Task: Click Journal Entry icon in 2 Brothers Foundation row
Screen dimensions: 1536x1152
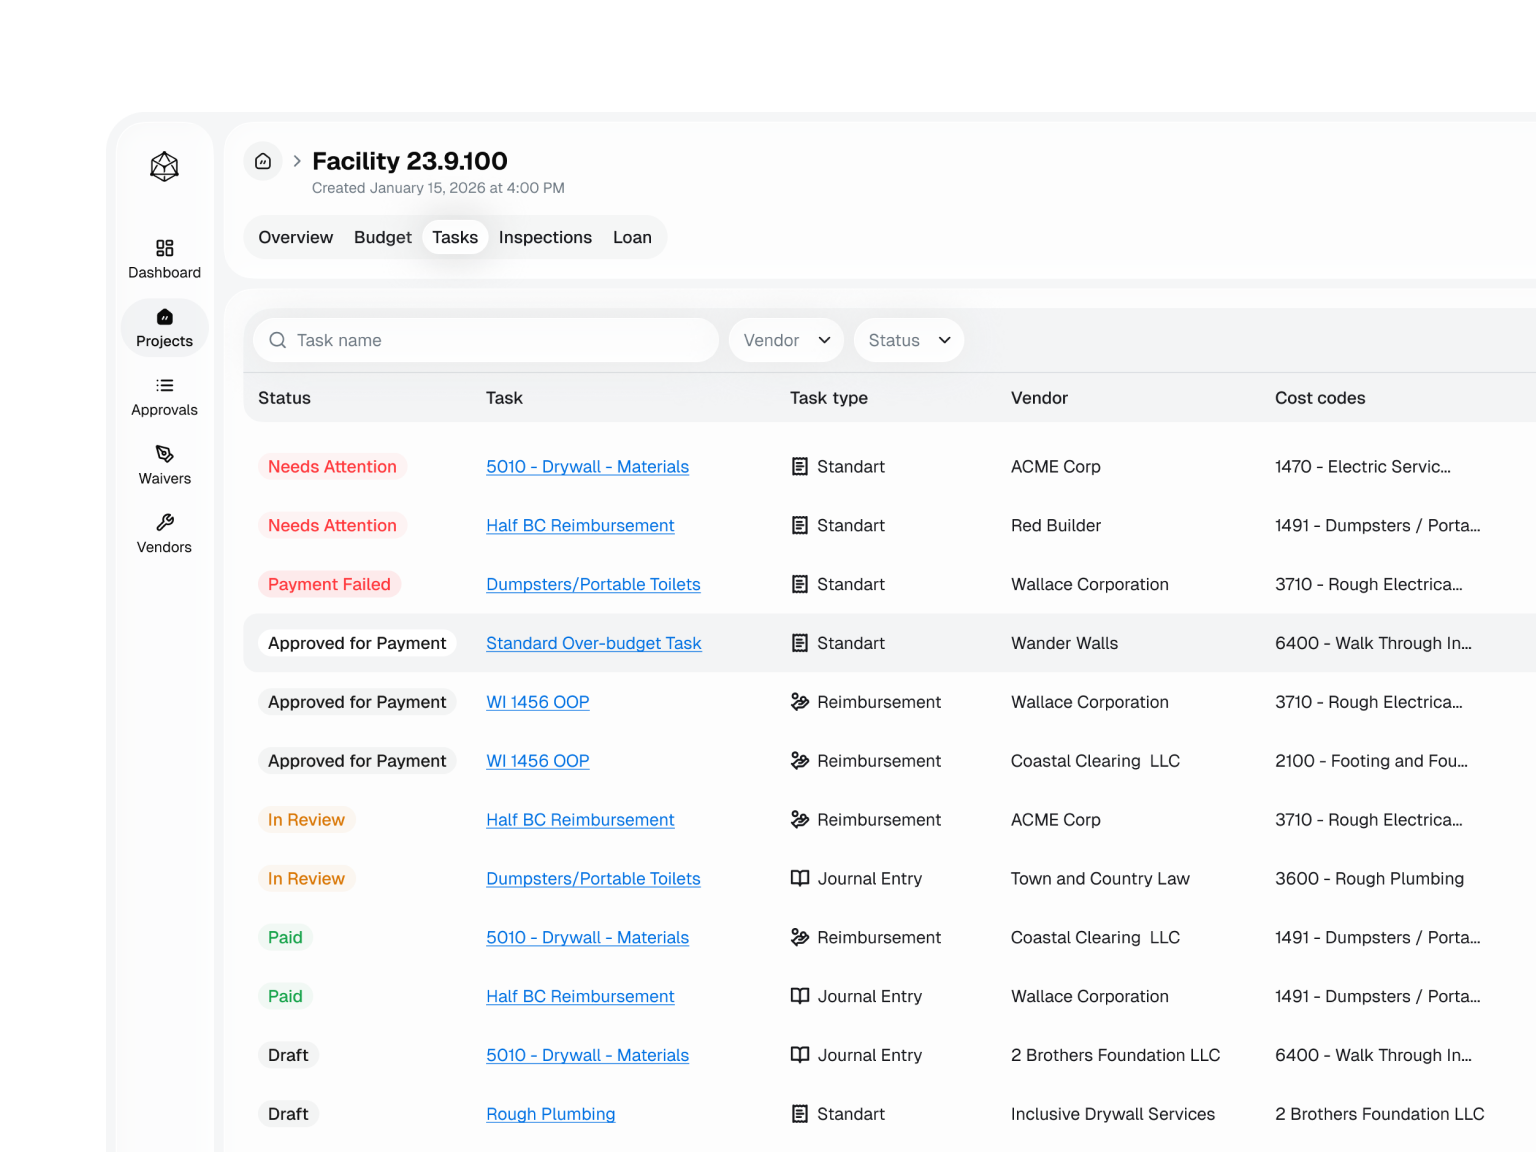Action: (x=800, y=1056)
